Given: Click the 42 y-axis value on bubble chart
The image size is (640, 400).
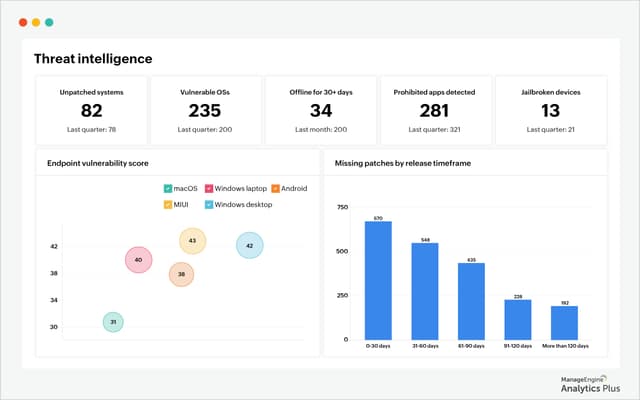Looking at the screenshot, I should point(54,246).
